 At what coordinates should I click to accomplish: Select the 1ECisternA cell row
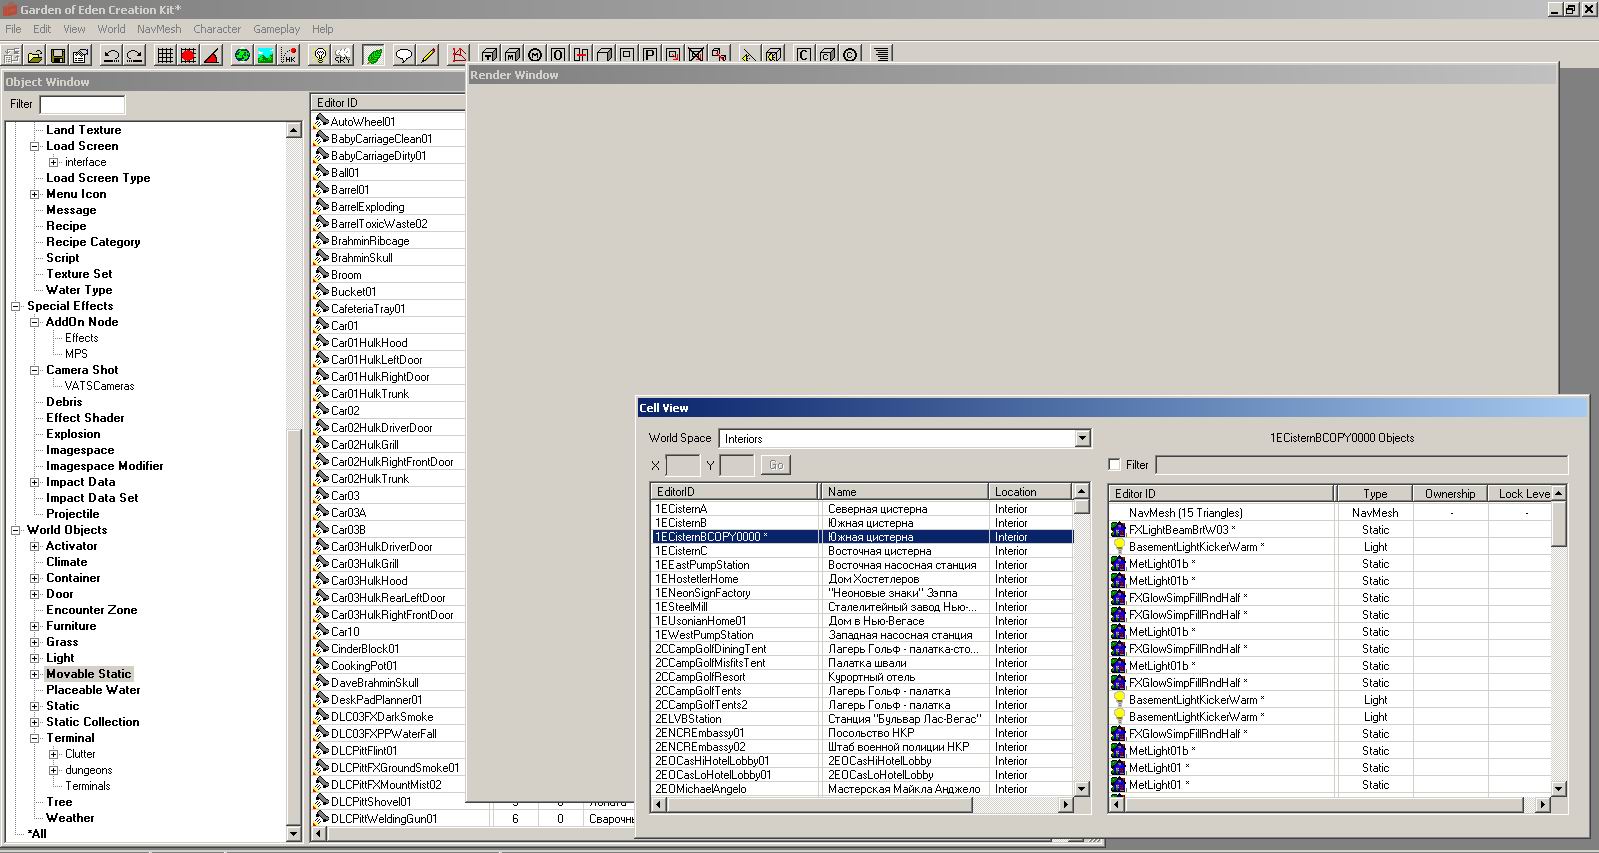[862, 509]
